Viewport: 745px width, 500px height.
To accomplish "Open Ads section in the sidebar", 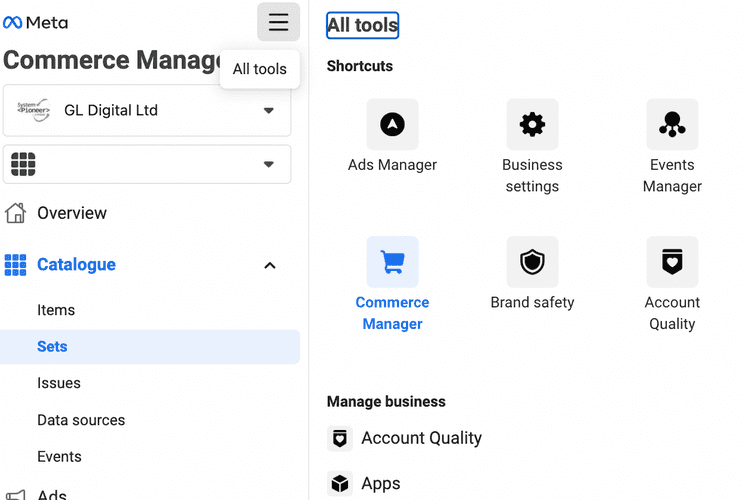I will [52, 494].
